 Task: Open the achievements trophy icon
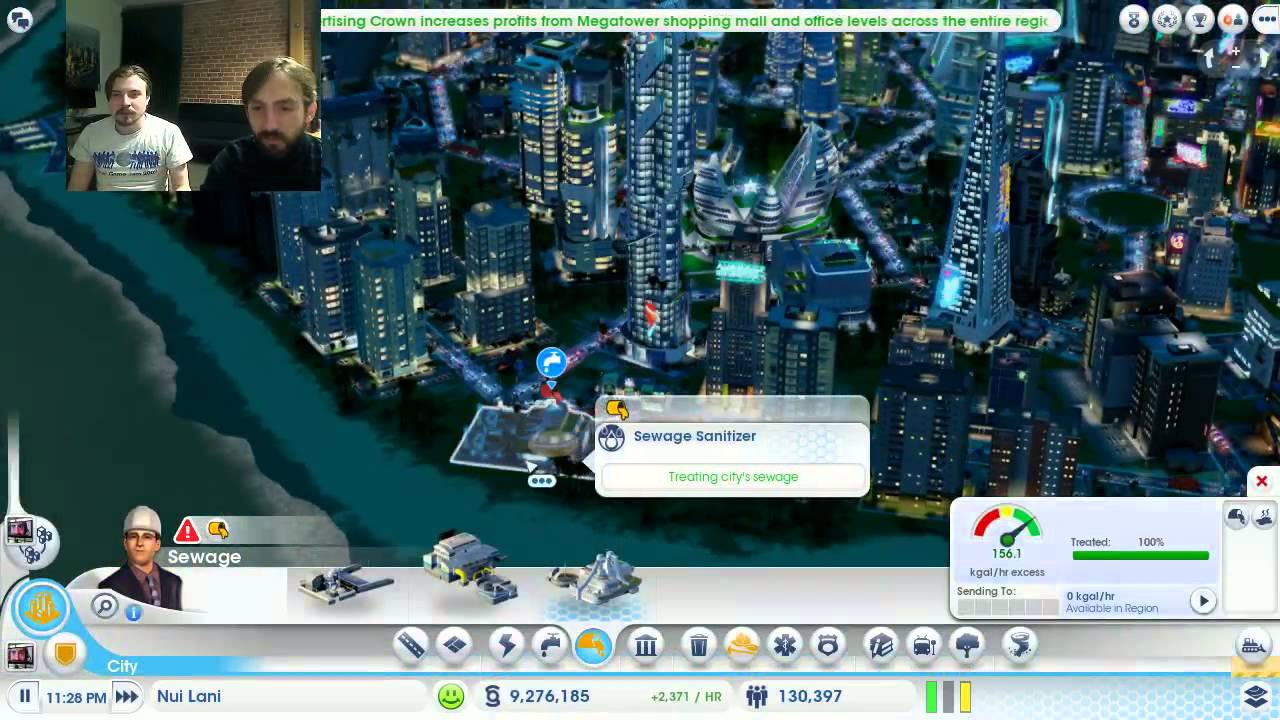pos(1199,19)
